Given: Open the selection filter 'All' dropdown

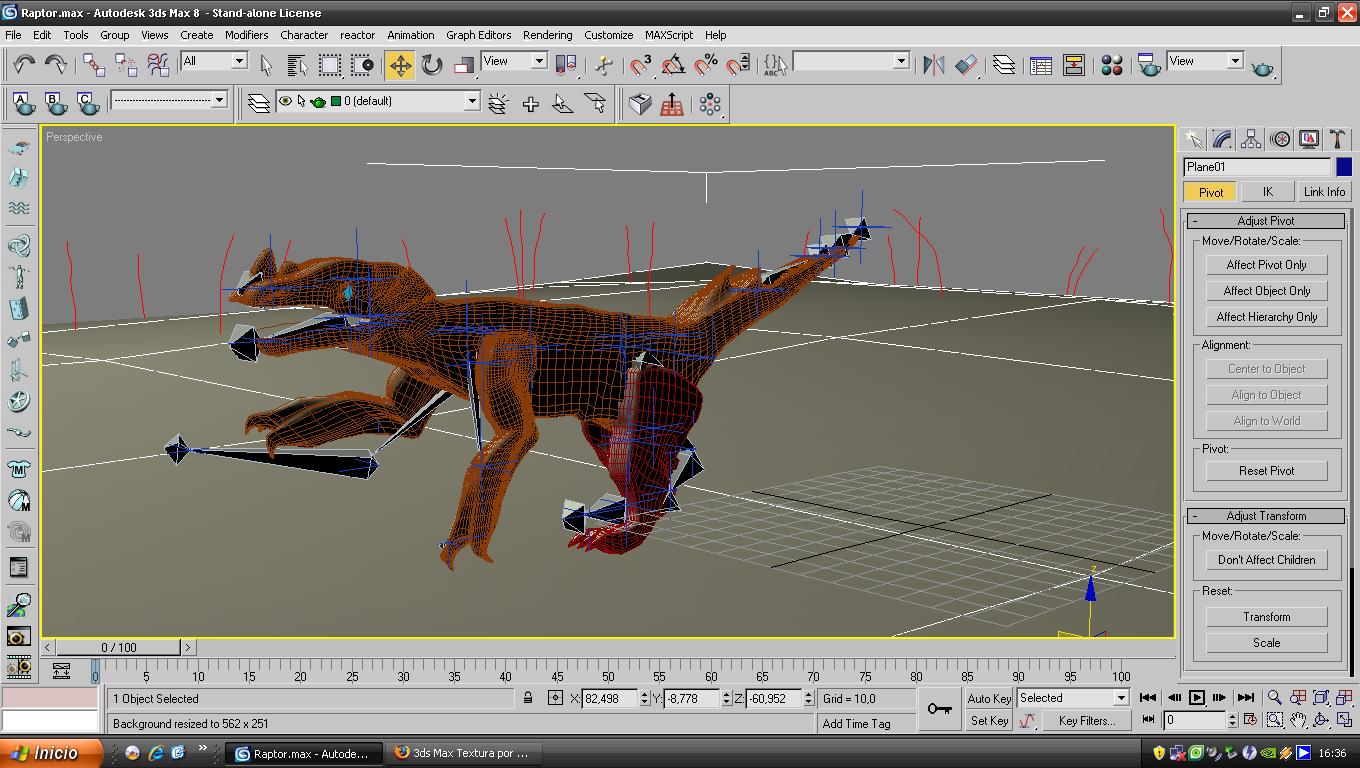Looking at the screenshot, I should (x=239, y=61).
